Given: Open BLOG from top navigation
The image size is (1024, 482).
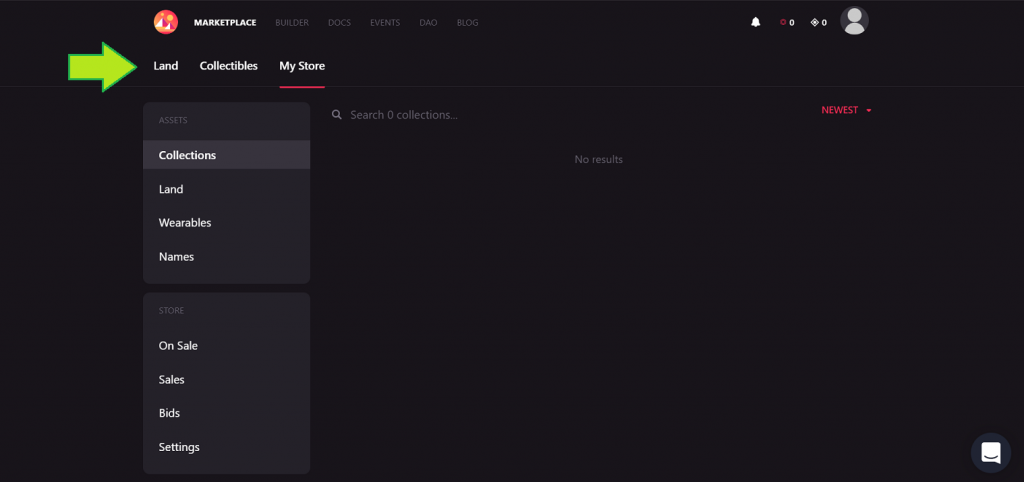Looking at the screenshot, I should [x=468, y=23].
